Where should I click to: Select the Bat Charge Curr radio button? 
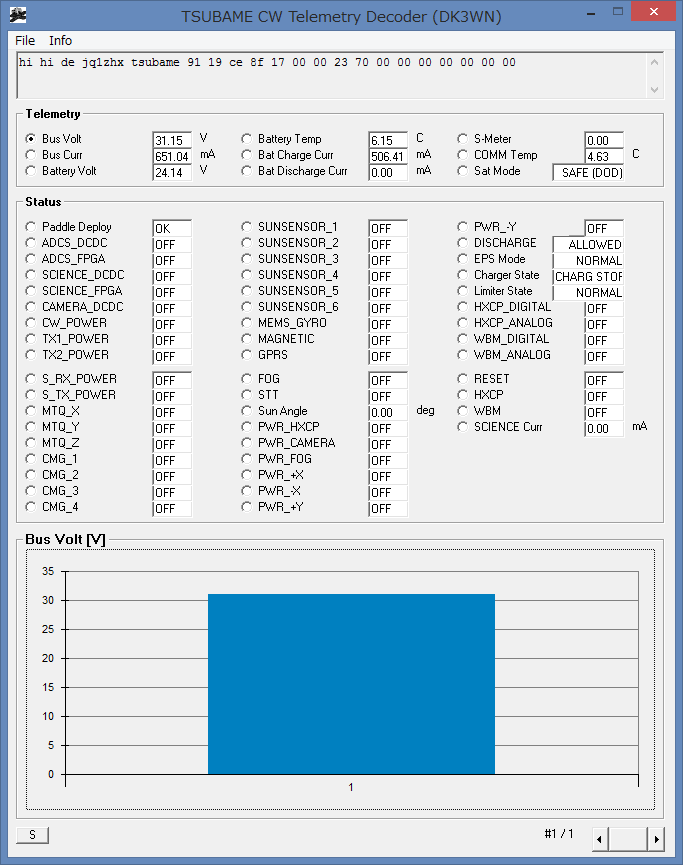(x=247, y=154)
